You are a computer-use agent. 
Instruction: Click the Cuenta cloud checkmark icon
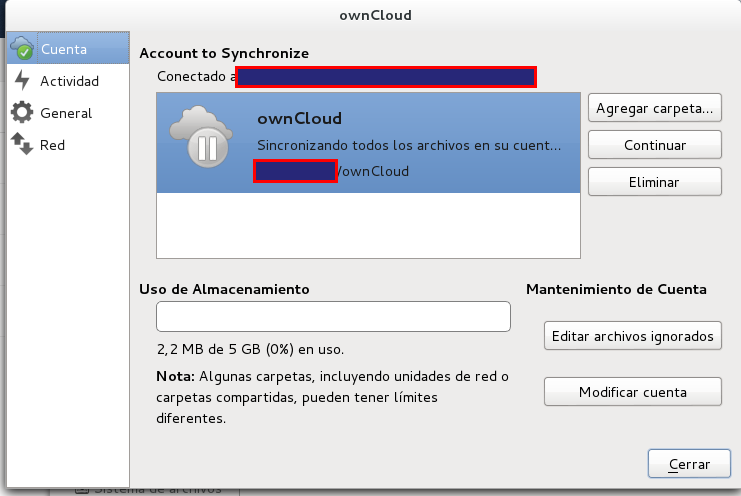pos(22,48)
